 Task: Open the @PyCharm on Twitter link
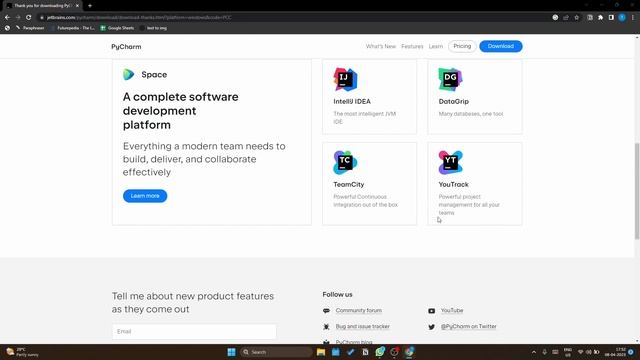point(469,327)
